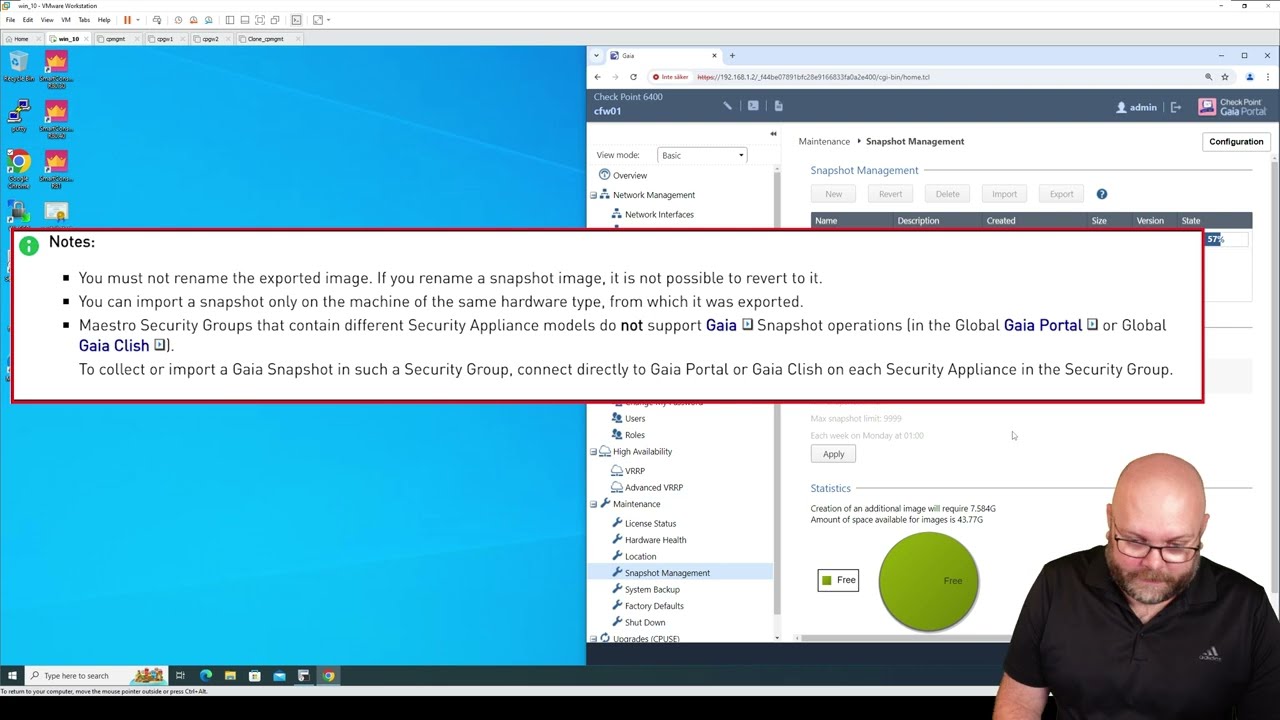Reload the Gaia browser page
Viewport: 1280px width, 720px height.
[633, 77]
